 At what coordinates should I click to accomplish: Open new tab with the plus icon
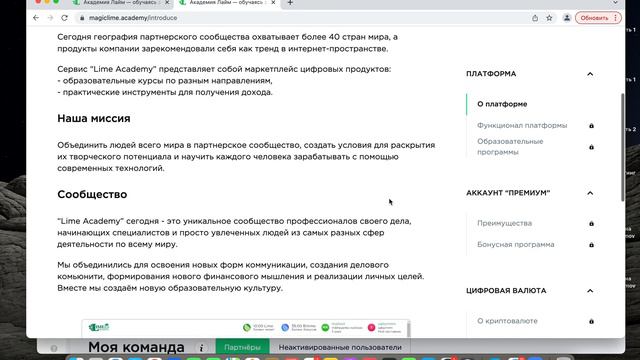(290, 2)
